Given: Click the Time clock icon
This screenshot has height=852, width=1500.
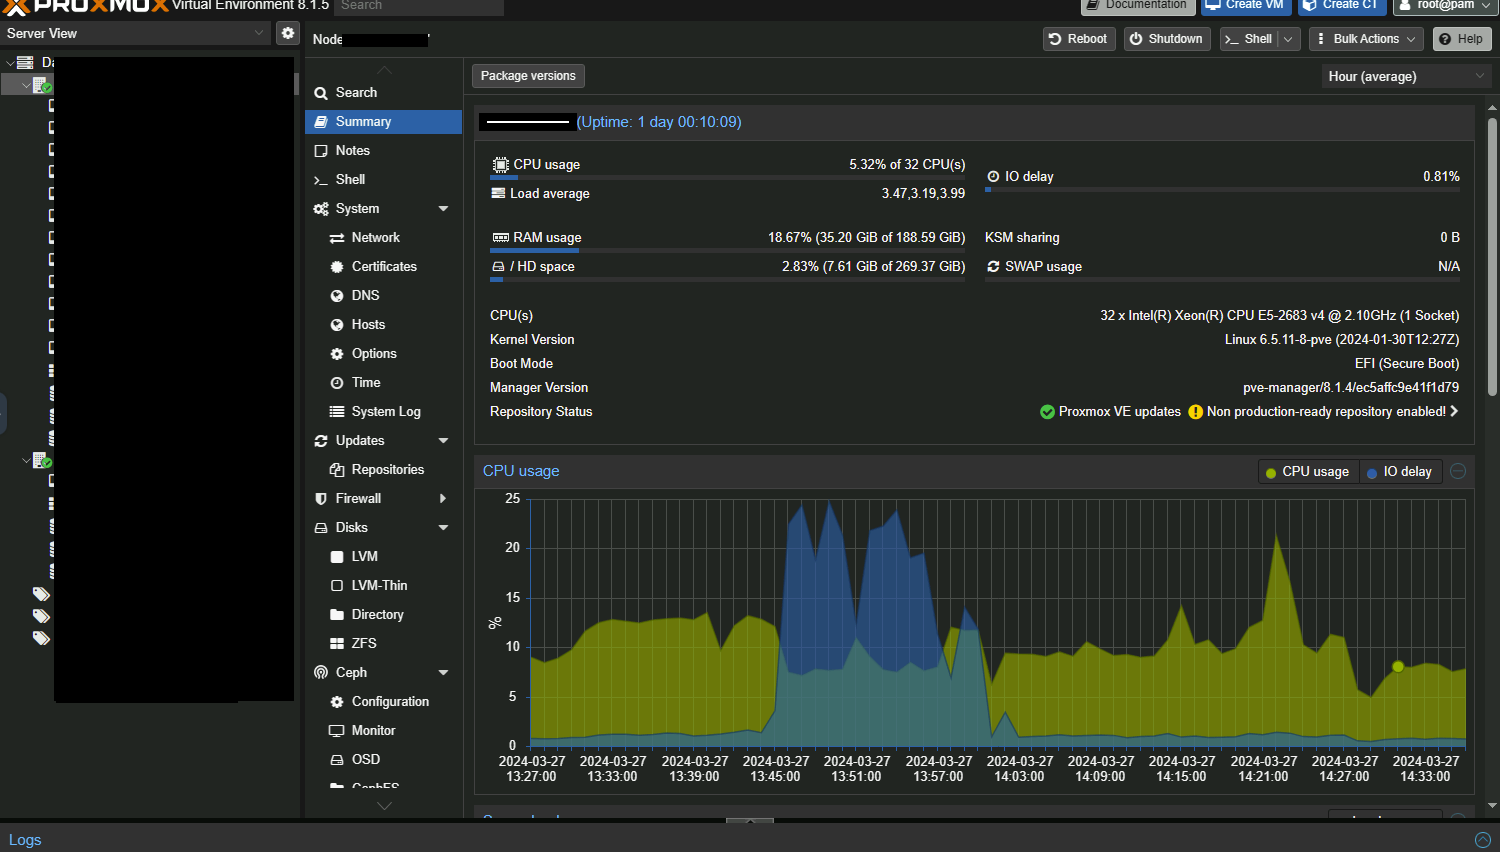Looking at the screenshot, I should click(x=337, y=383).
